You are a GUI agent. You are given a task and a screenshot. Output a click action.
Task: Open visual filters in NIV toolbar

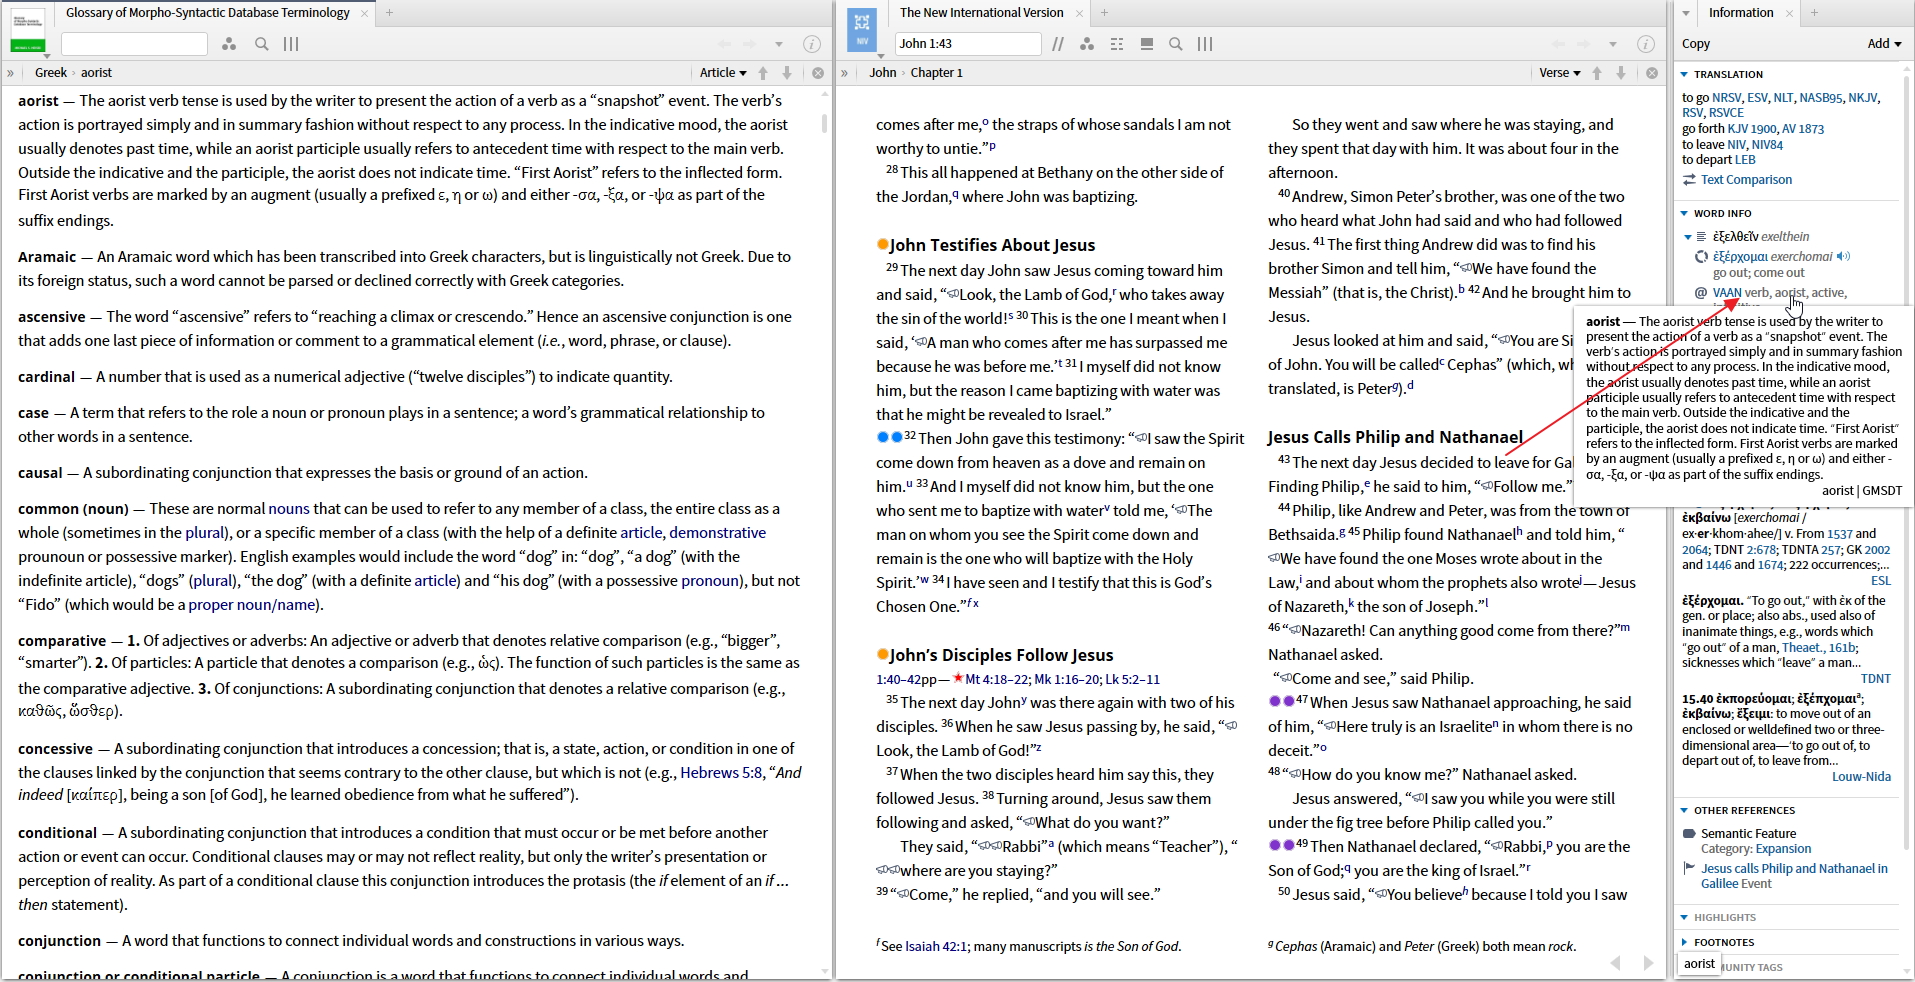click(1087, 44)
